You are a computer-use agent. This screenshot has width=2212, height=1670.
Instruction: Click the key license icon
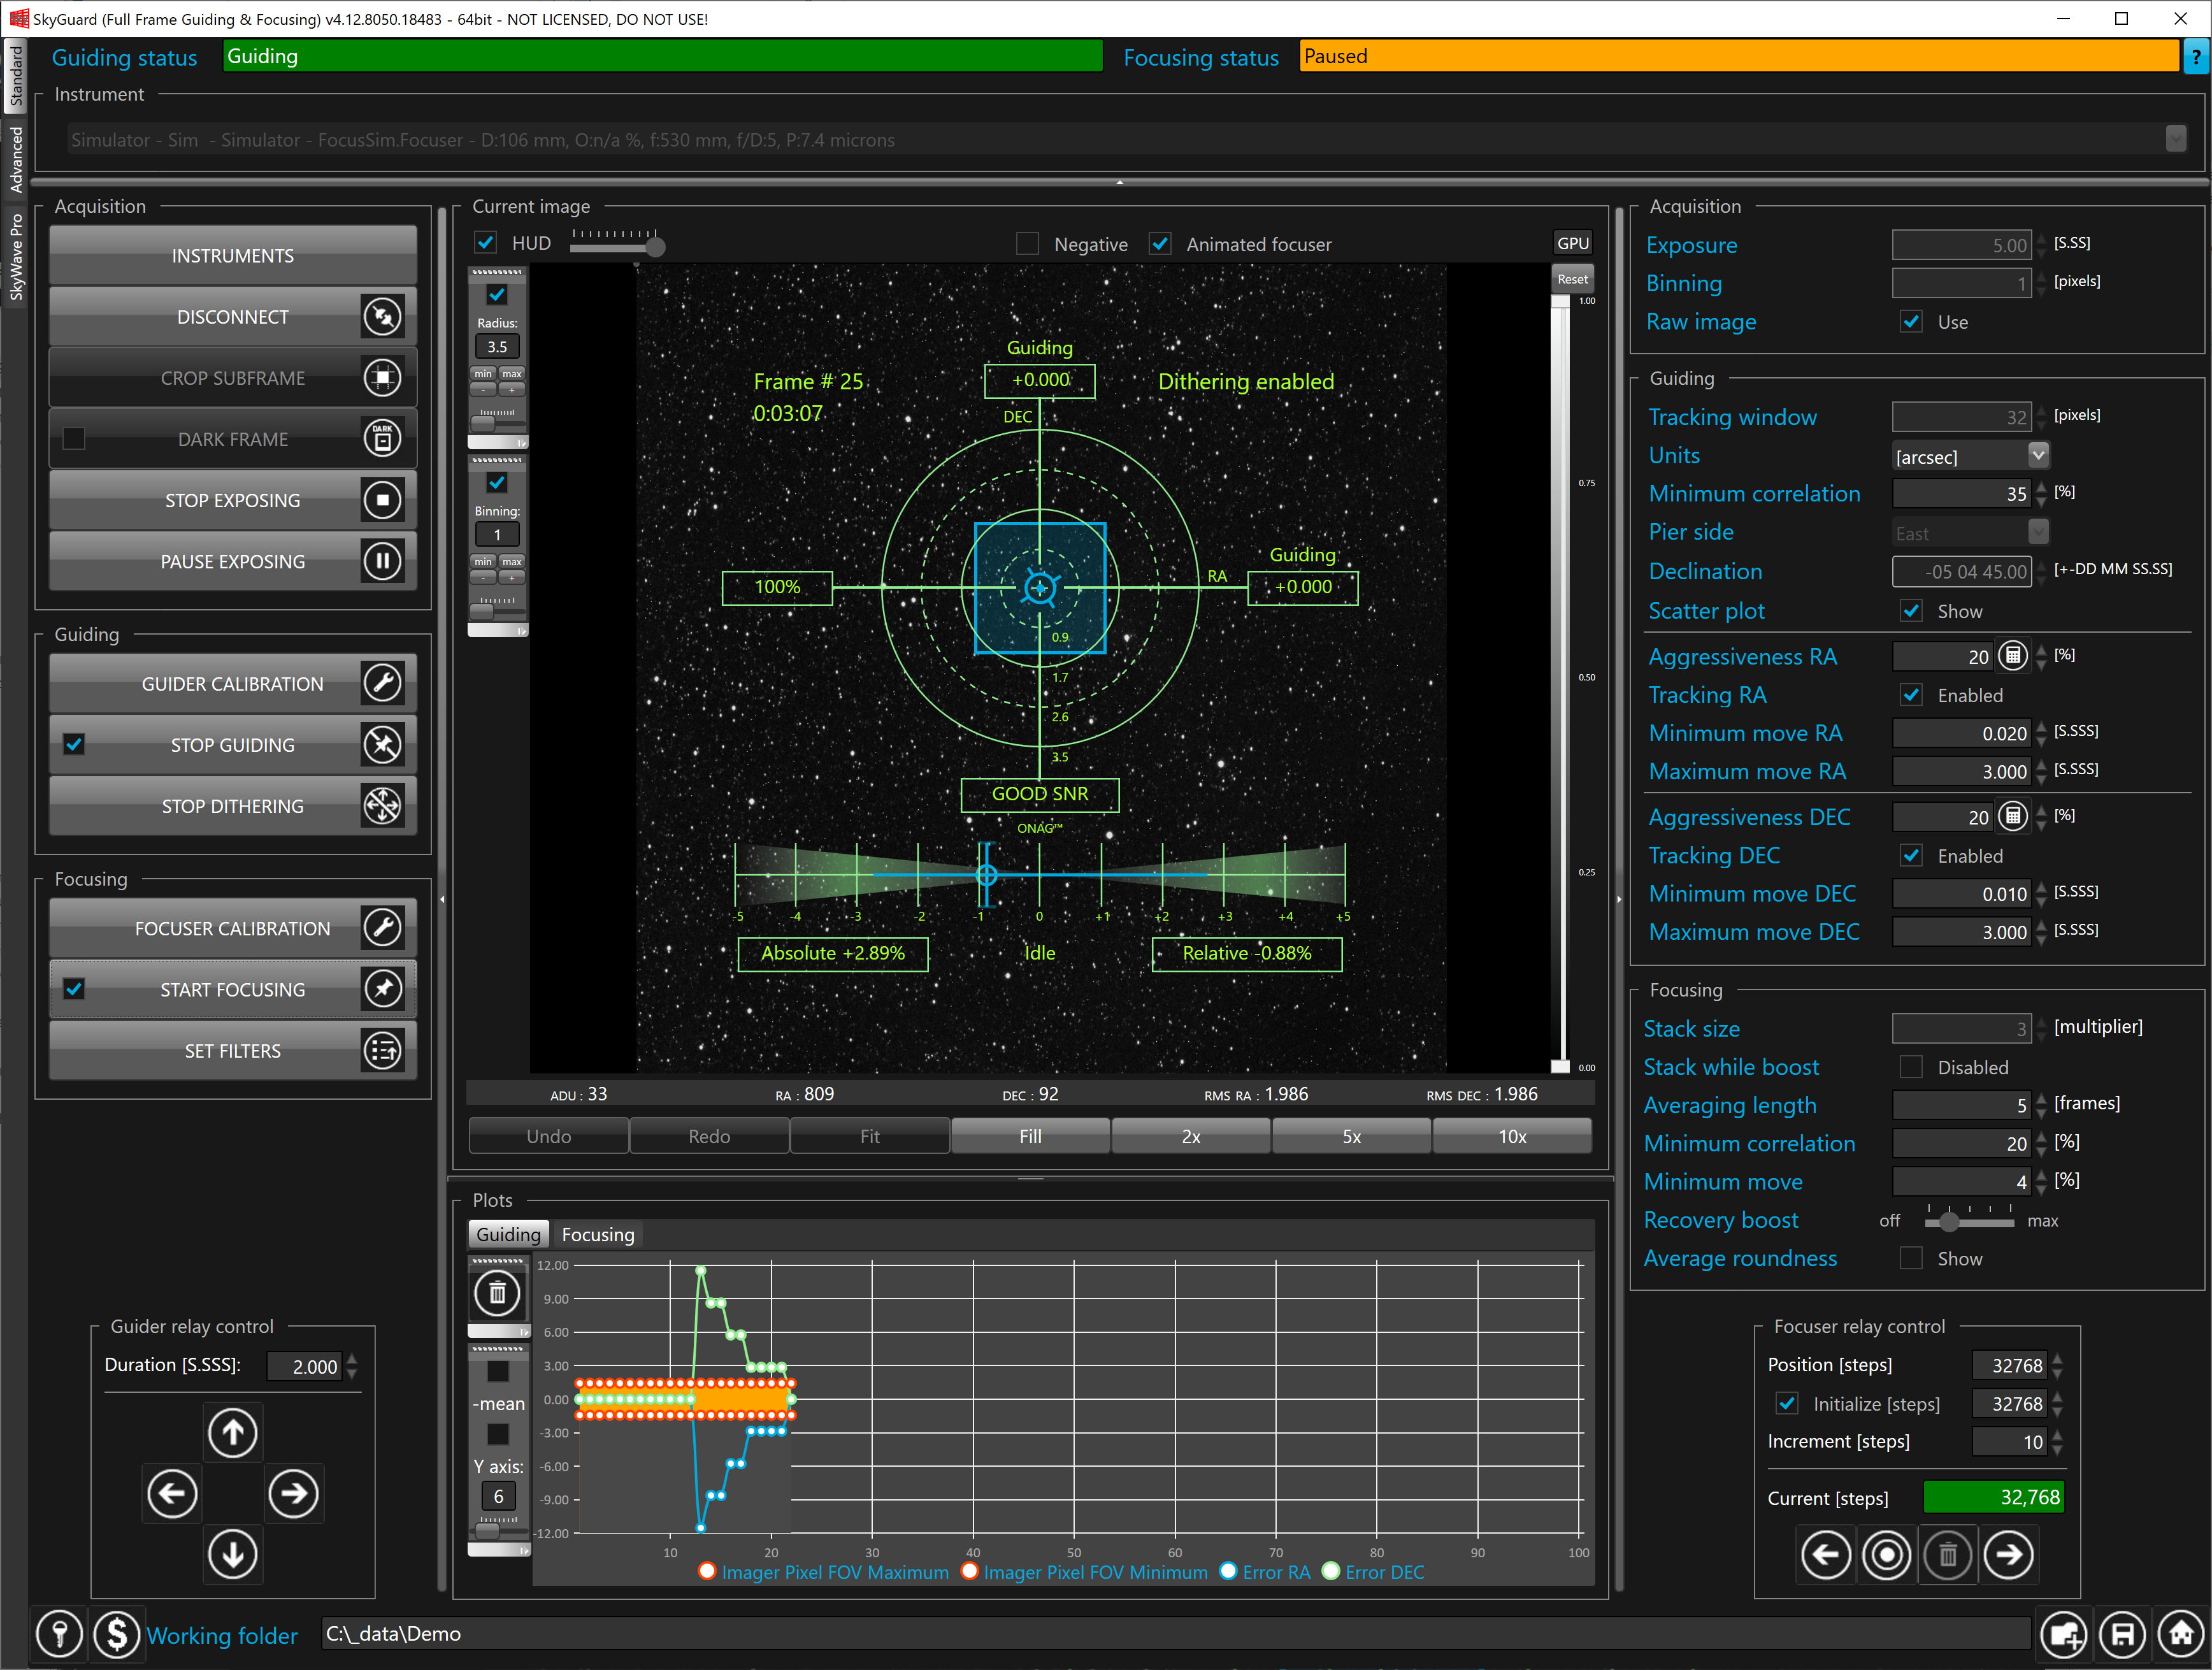60,1635
